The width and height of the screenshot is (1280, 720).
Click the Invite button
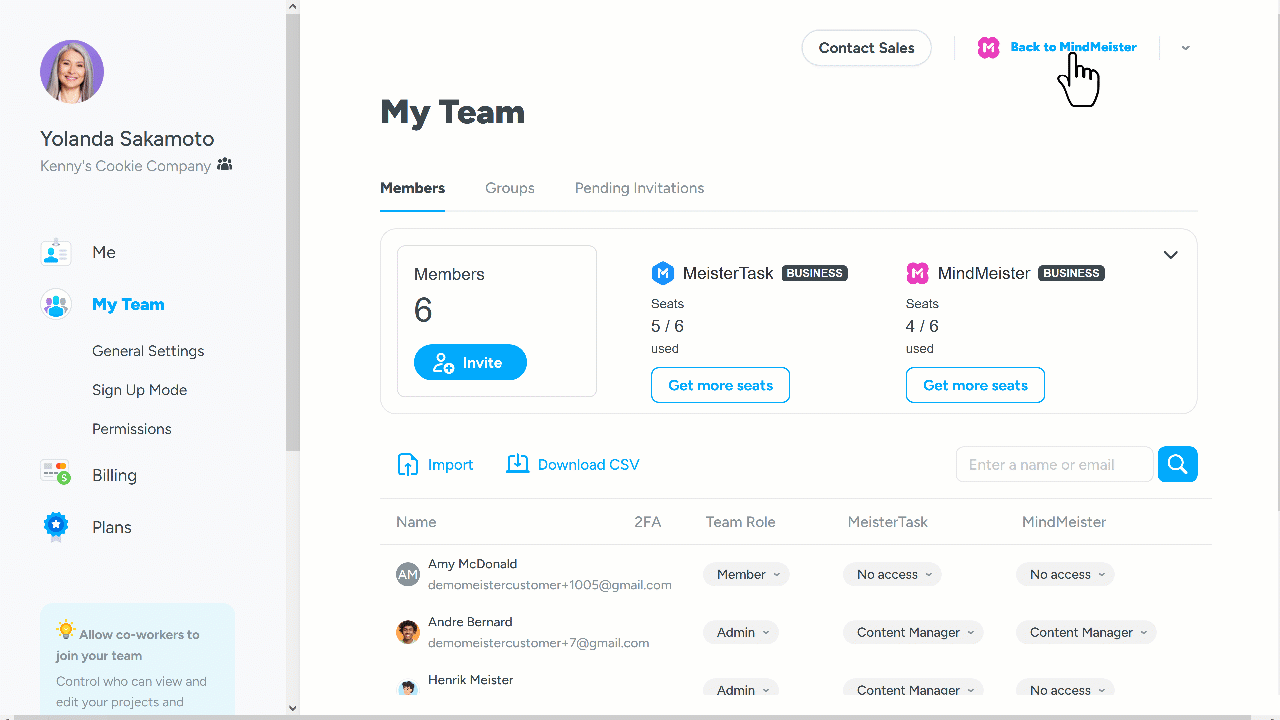tap(470, 363)
